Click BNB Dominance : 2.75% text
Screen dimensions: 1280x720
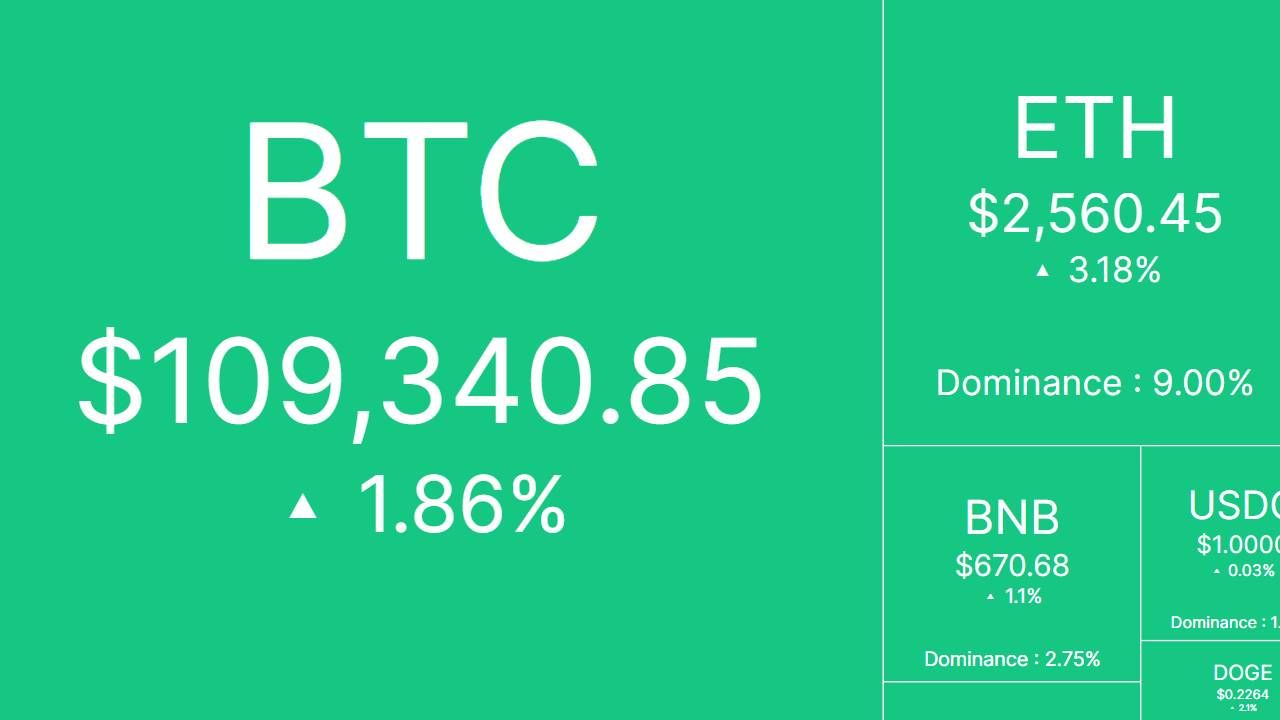(x=1012, y=659)
